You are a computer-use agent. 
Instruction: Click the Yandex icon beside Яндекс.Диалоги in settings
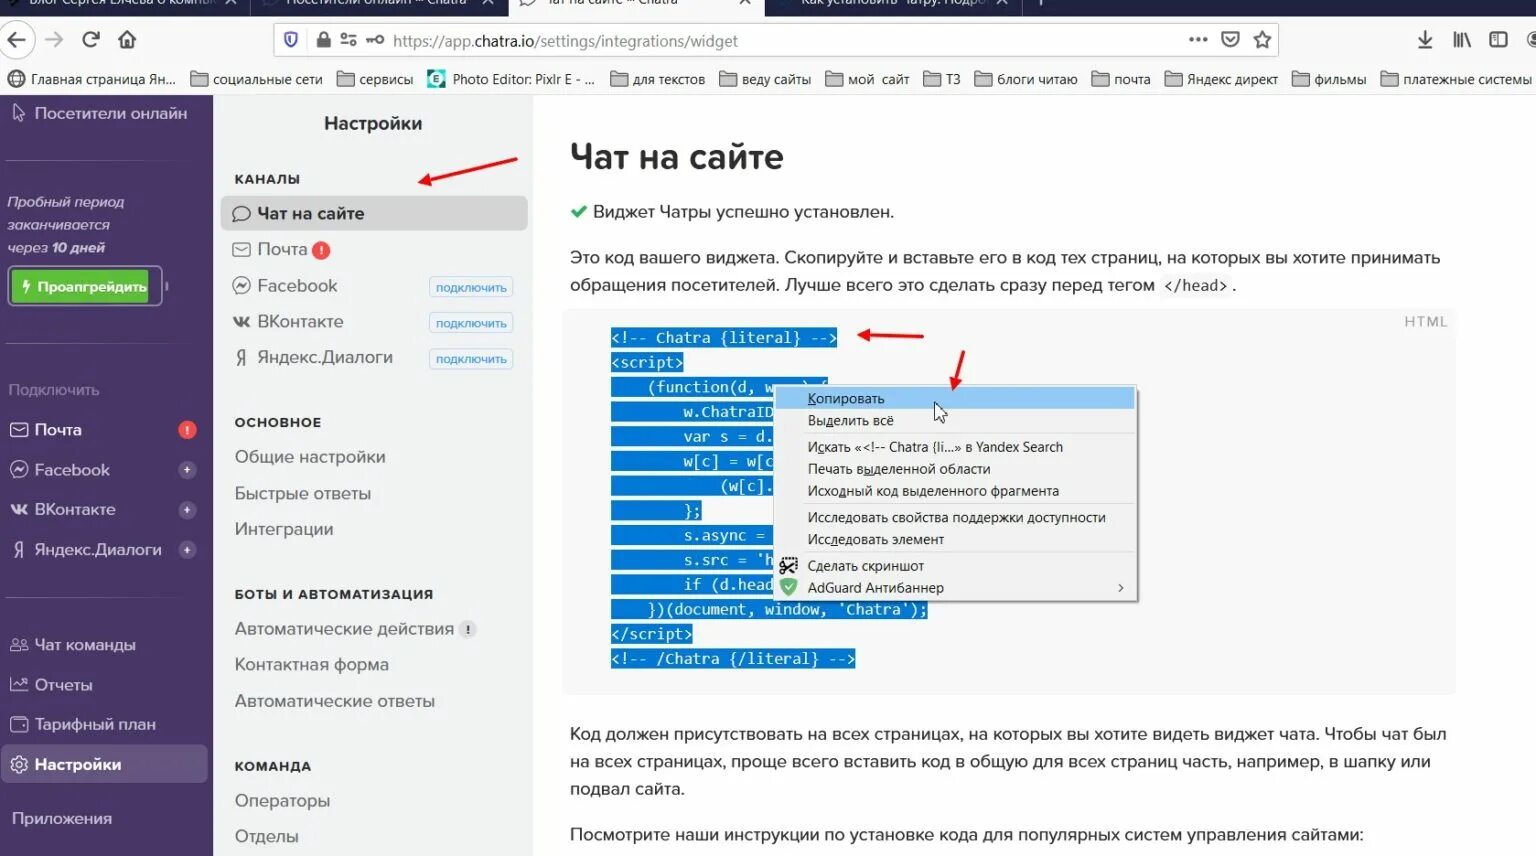click(241, 357)
